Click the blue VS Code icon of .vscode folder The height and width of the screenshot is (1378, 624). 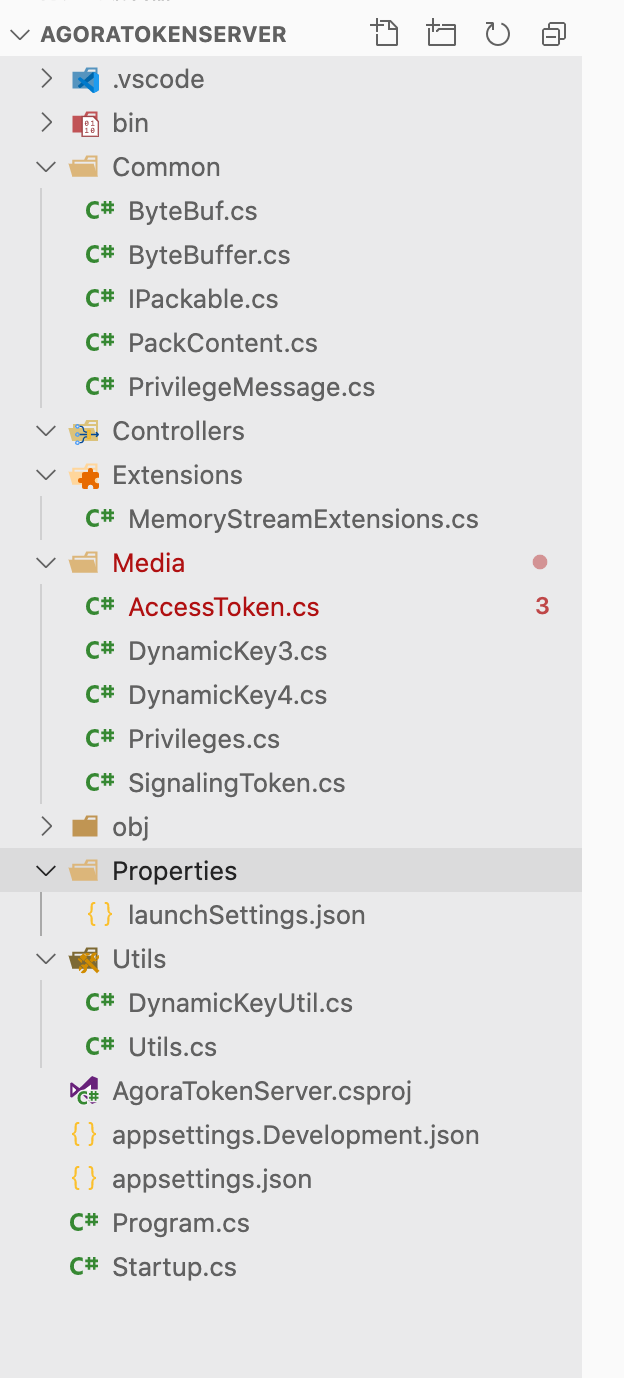85,79
